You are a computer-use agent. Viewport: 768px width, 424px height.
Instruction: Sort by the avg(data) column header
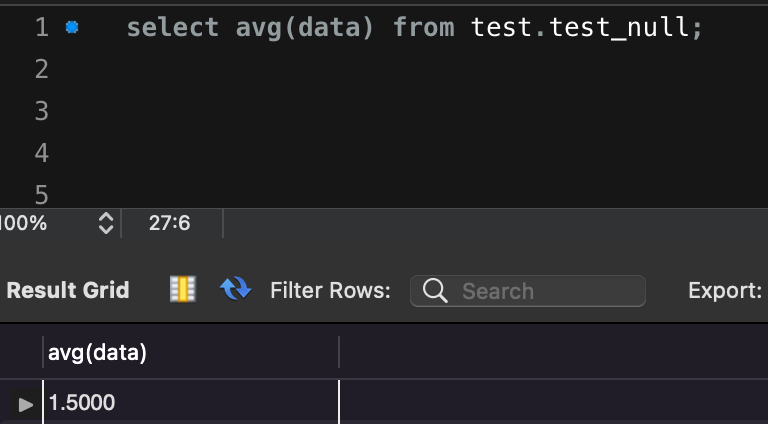click(x=98, y=352)
